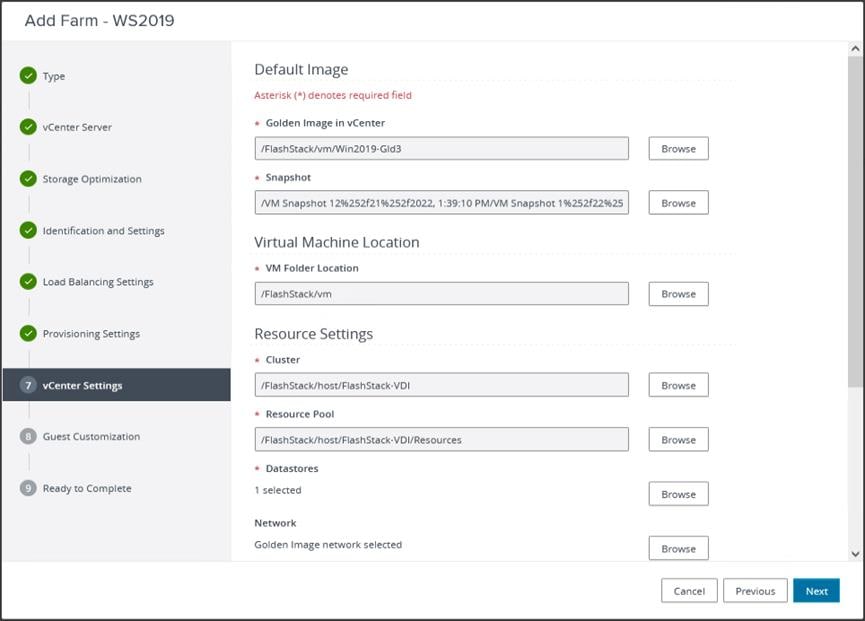Browse for the Snapshot
The height and width of the screenshot is (621, 865).
[x=678, y=203]
